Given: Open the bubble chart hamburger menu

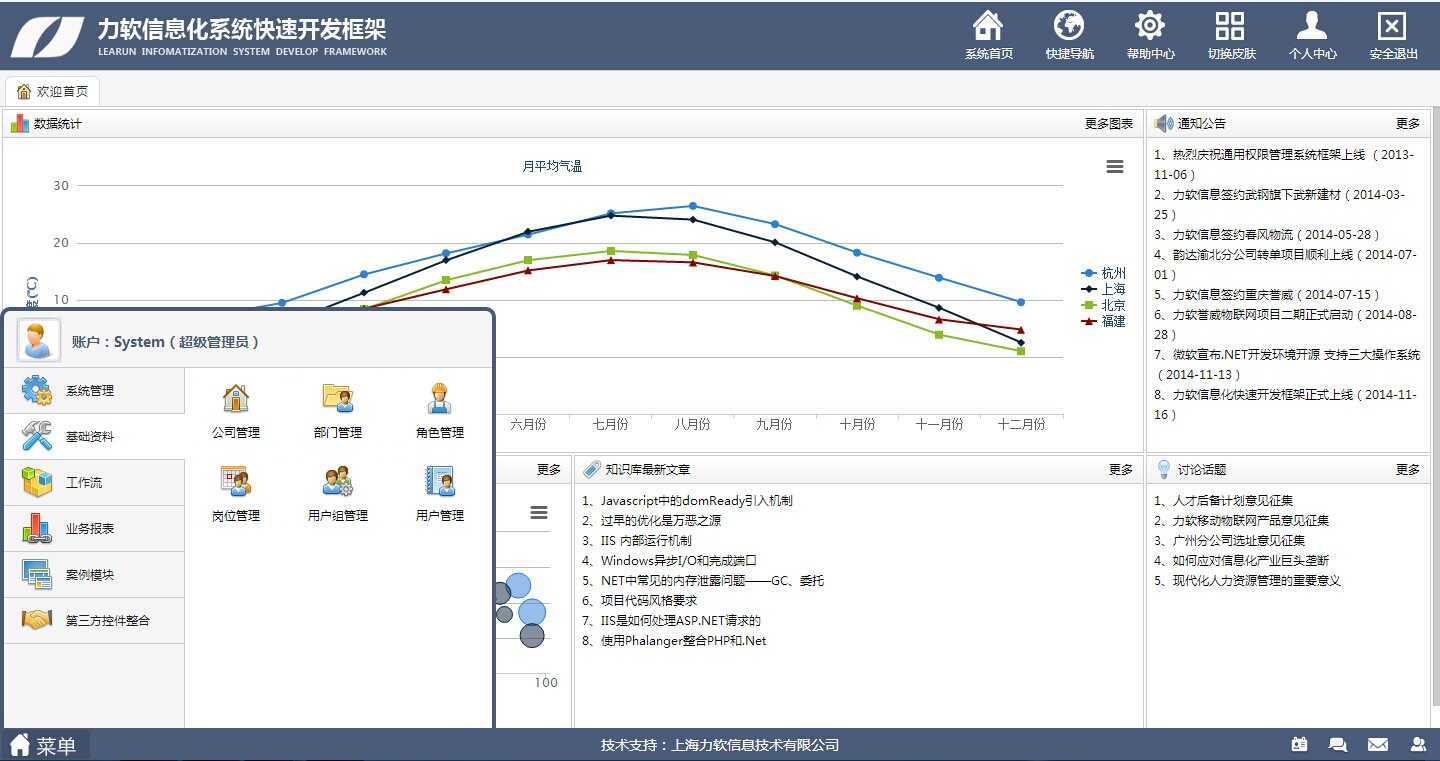Looking at the screenshot, I should (x=539, y=513).
